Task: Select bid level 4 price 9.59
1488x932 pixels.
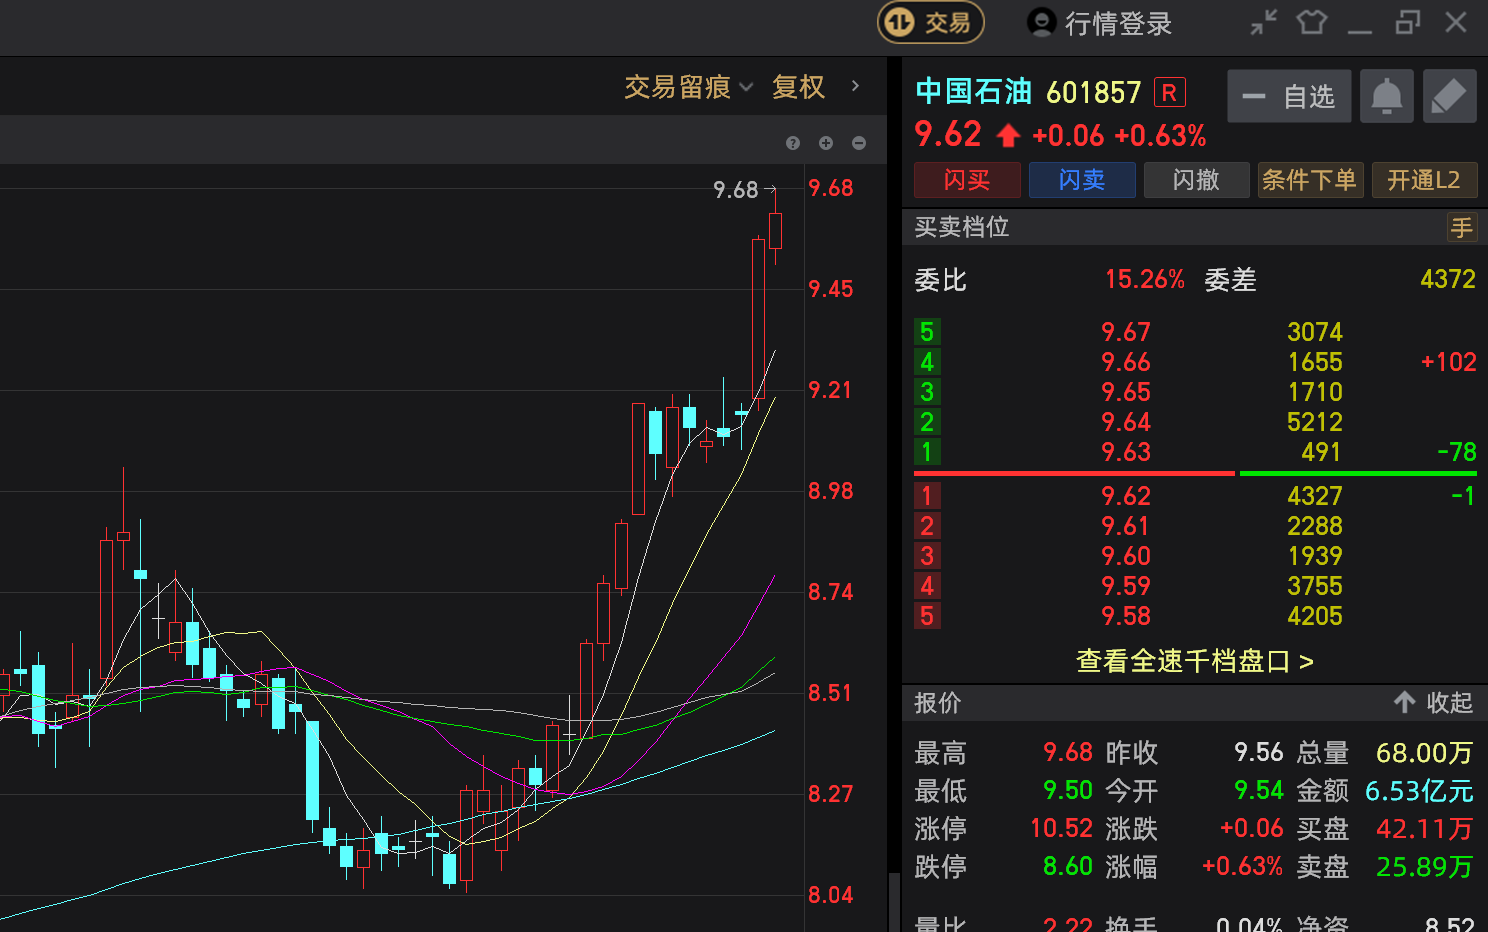Action: pyautogui.click(x=1126, y=586)
